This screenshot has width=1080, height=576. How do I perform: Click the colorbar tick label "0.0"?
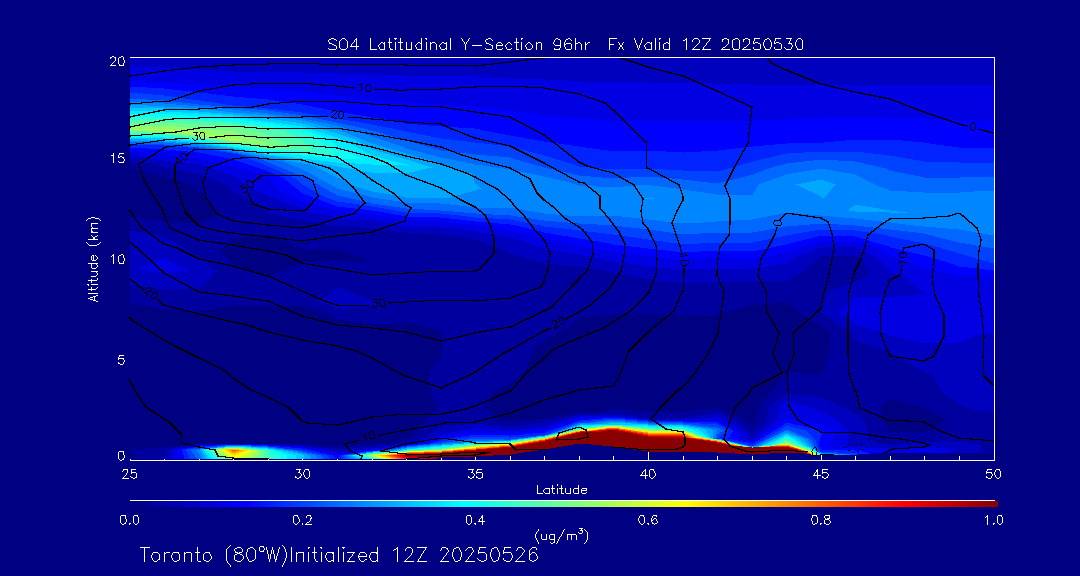(129, 521)
